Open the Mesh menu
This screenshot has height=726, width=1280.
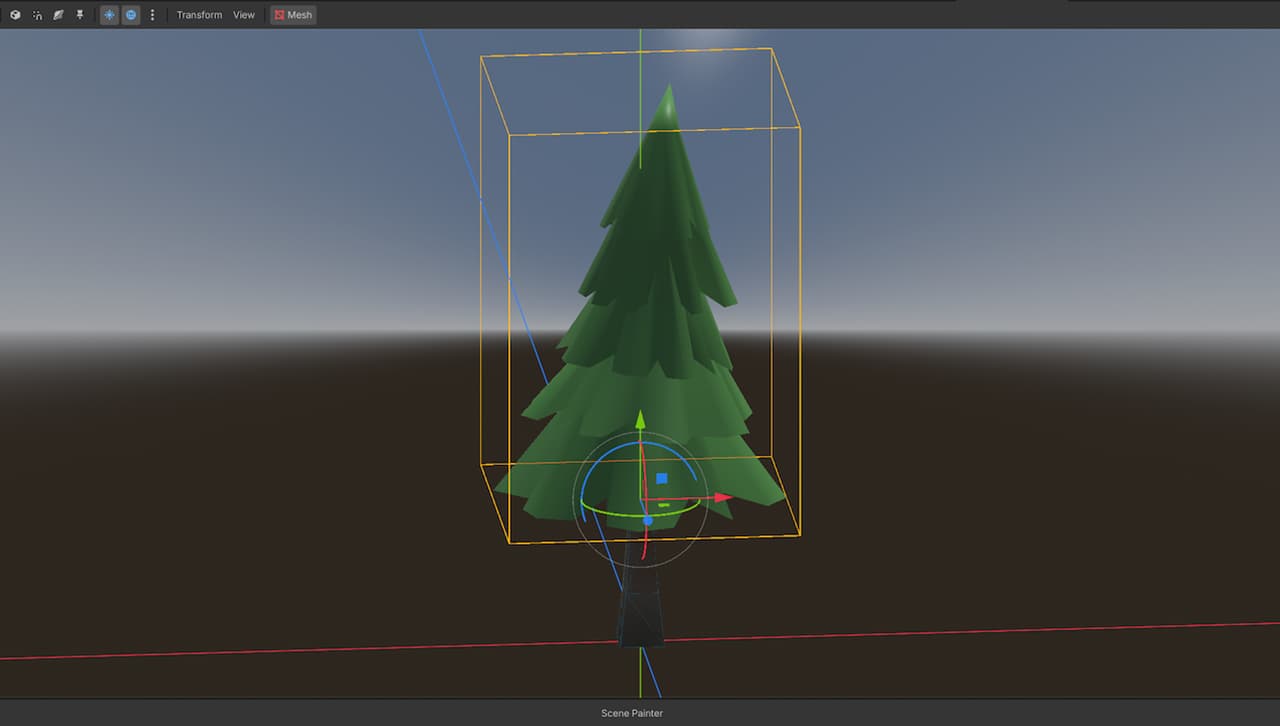293,15
